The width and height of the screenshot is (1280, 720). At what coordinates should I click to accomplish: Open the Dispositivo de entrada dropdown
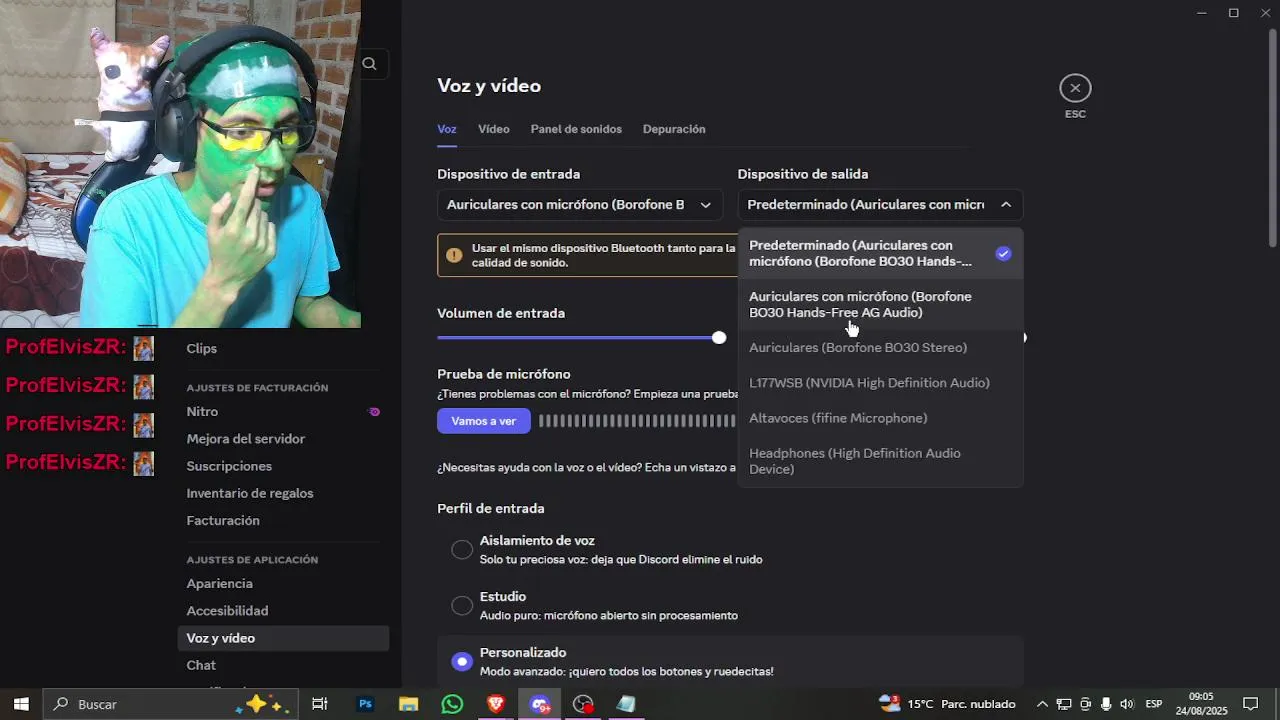click(x=579, y=205)
